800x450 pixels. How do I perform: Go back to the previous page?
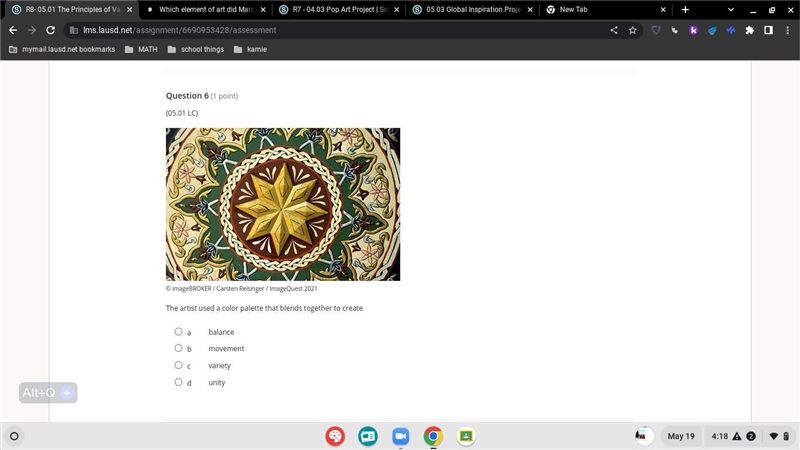[13, 30]
